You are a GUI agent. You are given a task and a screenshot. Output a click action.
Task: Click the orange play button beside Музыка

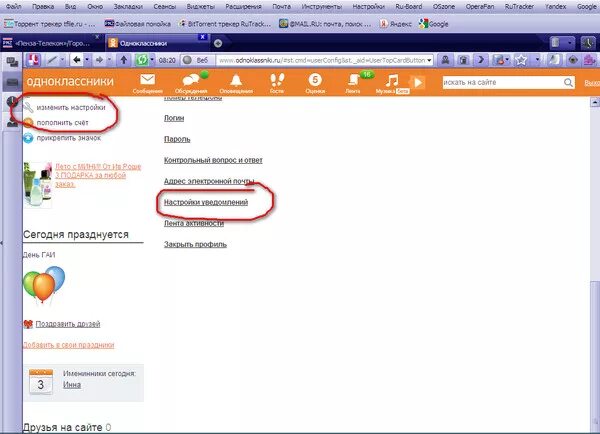pos(417,82)
